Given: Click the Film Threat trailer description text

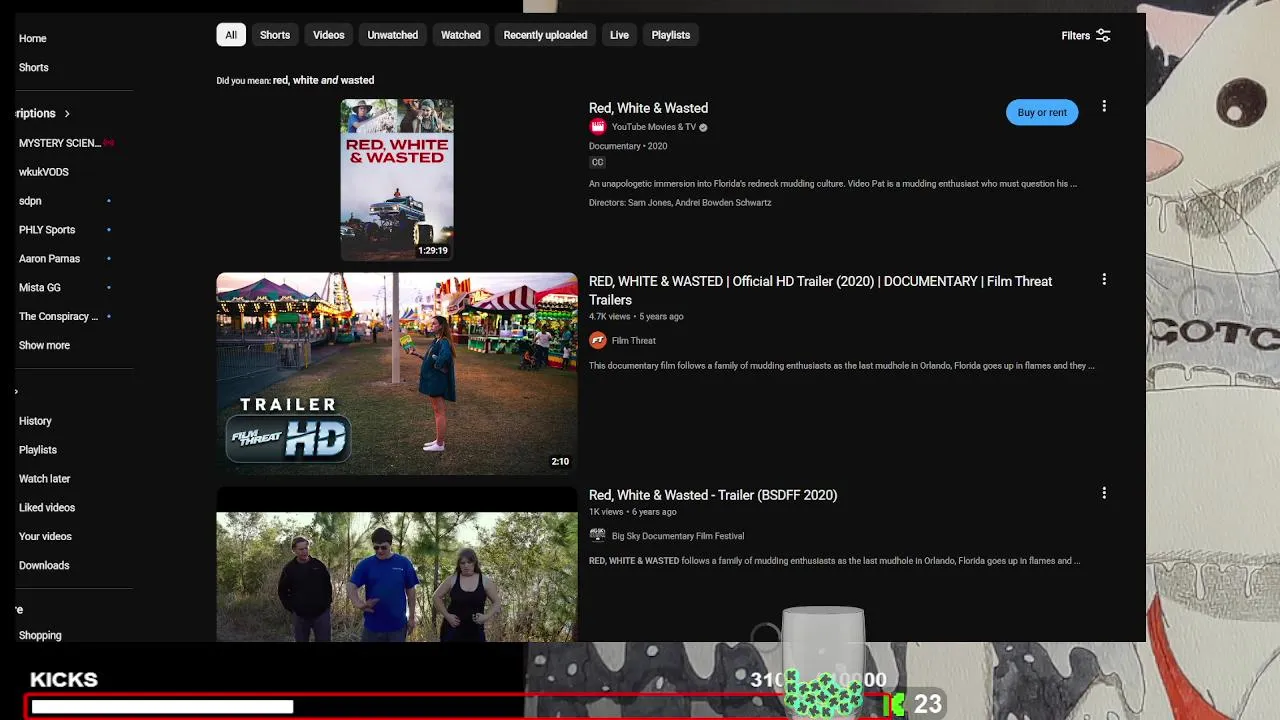Looking at the screenshot, I should (x=841, y=366).
